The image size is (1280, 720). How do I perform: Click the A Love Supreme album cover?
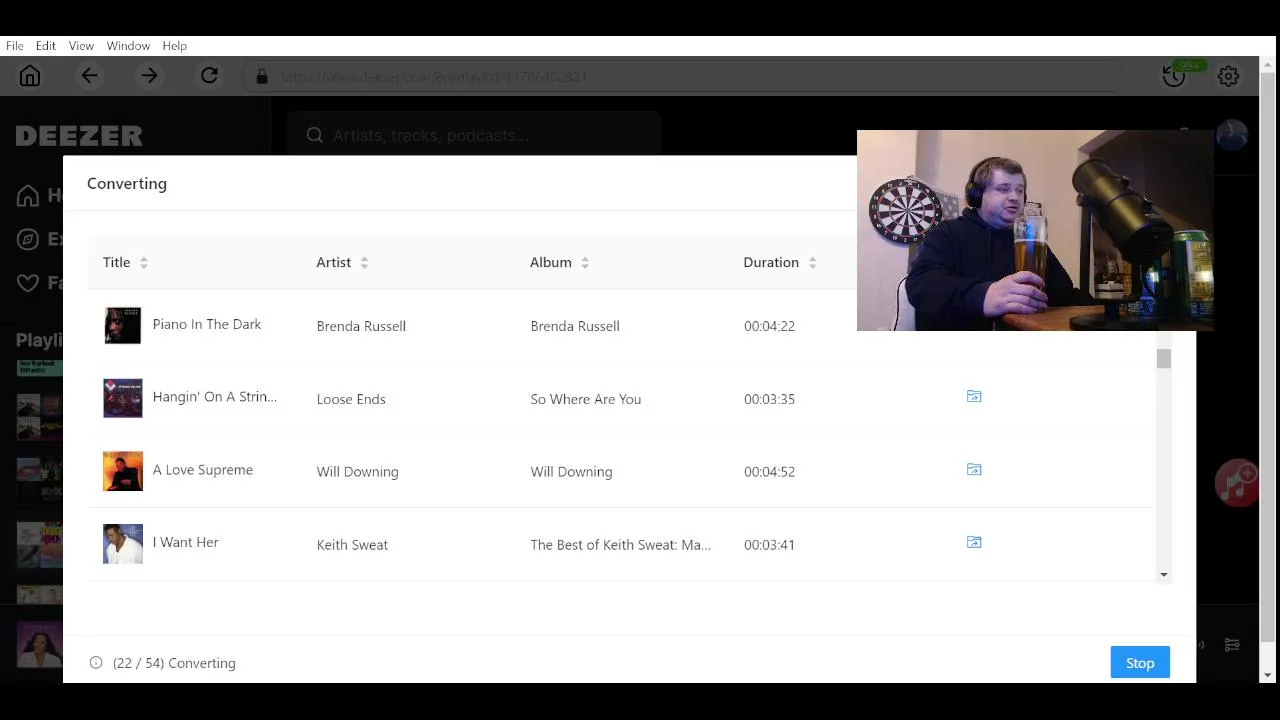point(123,471)
